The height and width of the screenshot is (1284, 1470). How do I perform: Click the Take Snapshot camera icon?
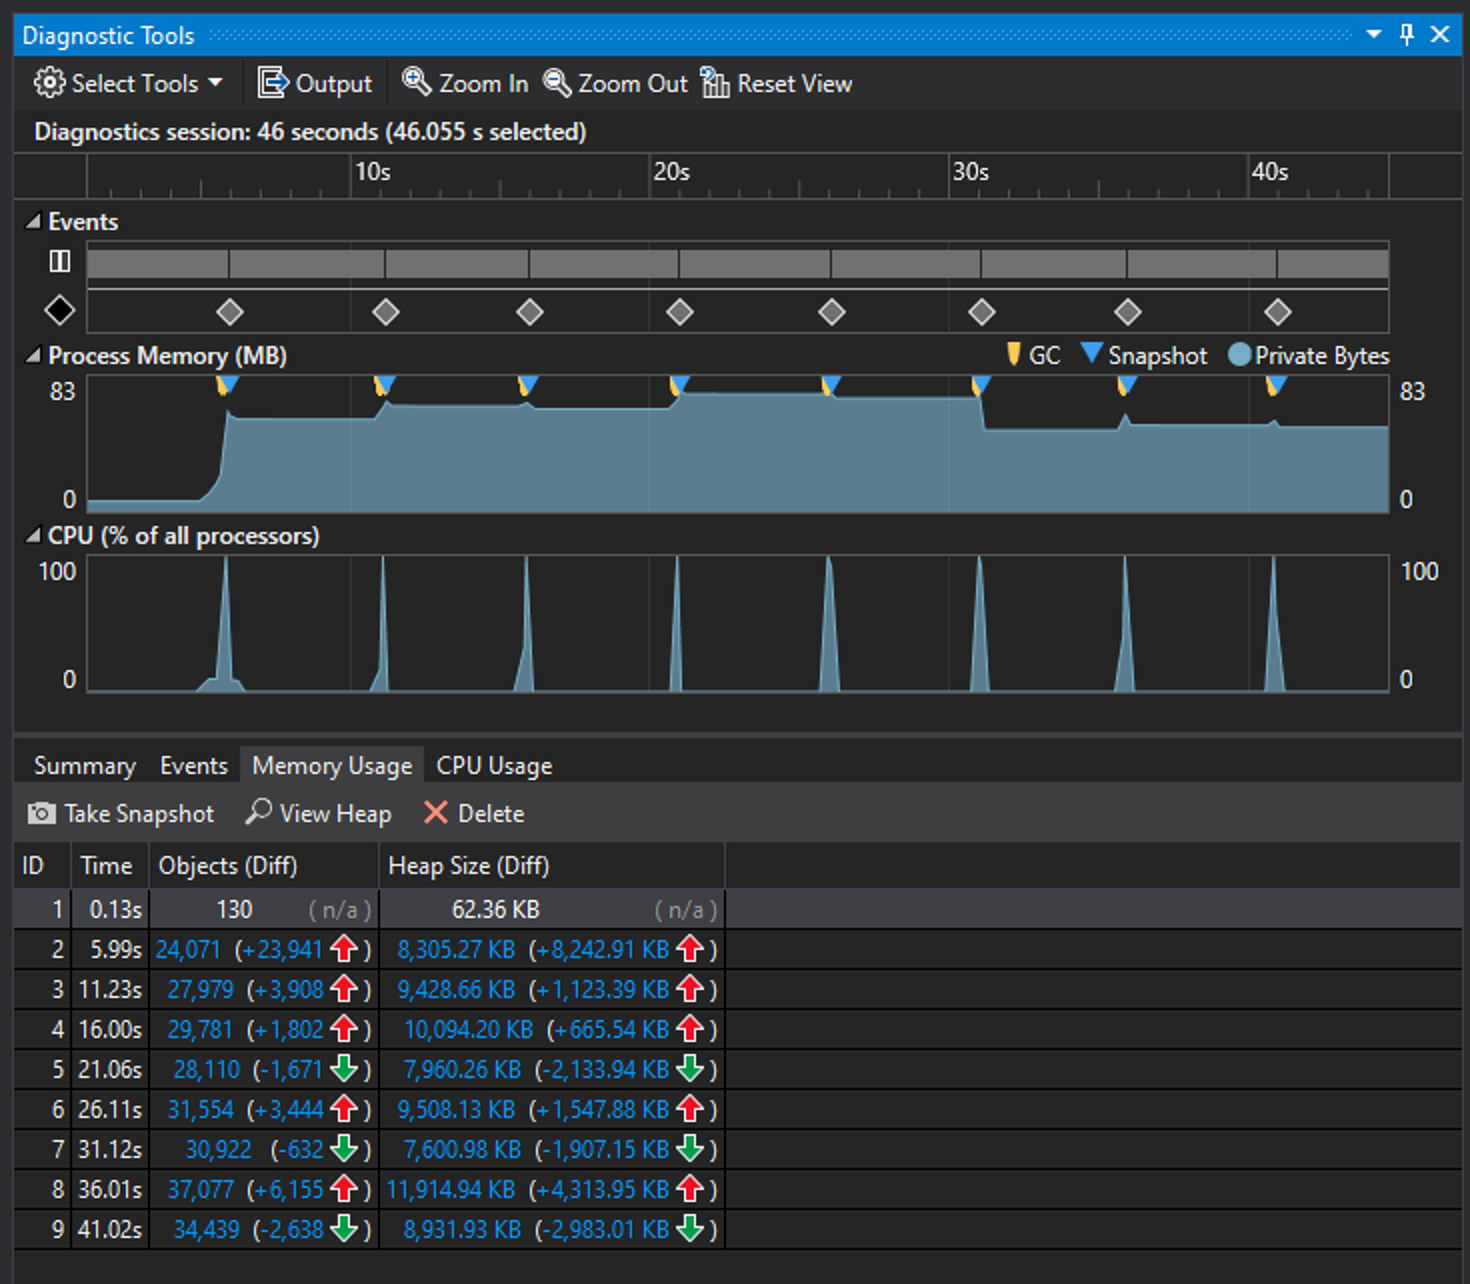pos(40,813)
